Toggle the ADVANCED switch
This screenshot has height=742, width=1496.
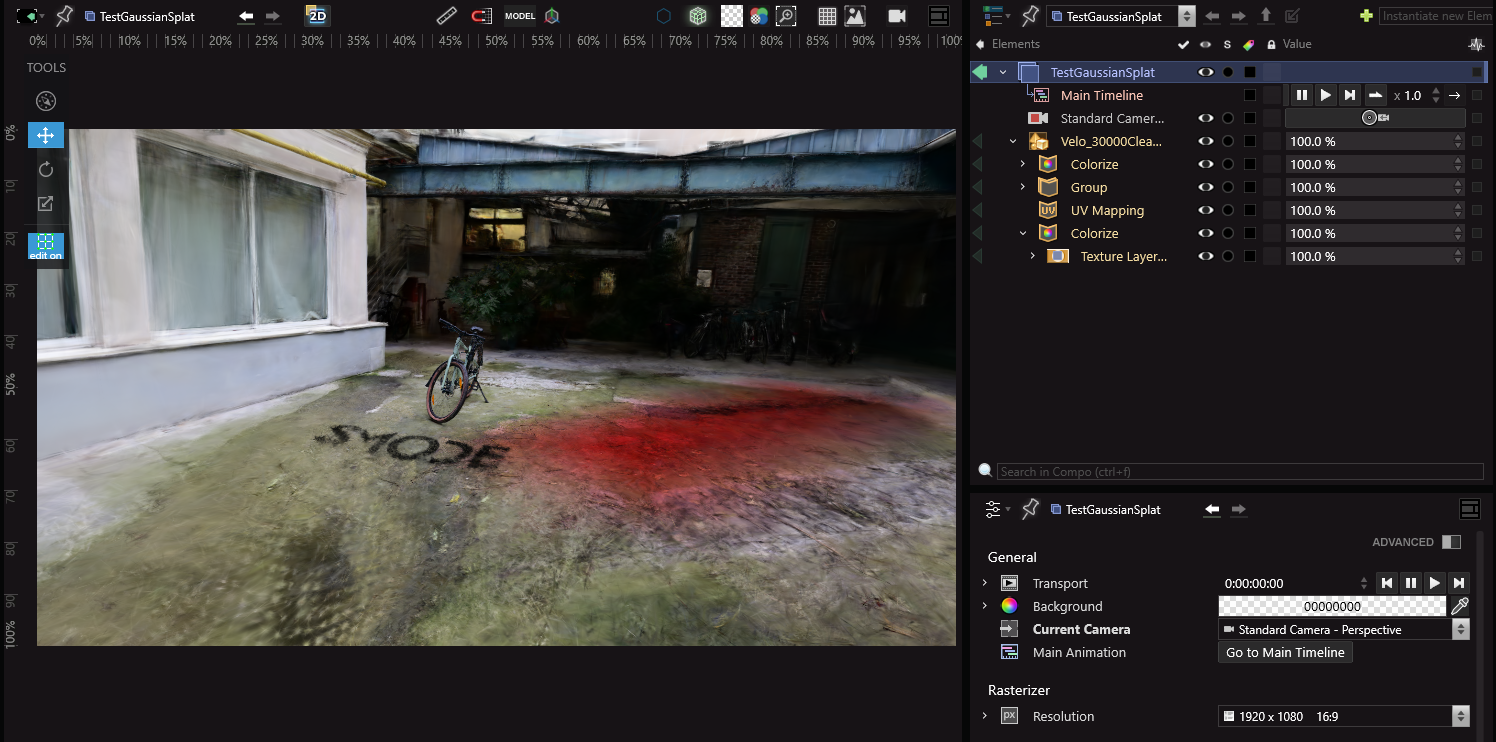[x=1451, y=542]
